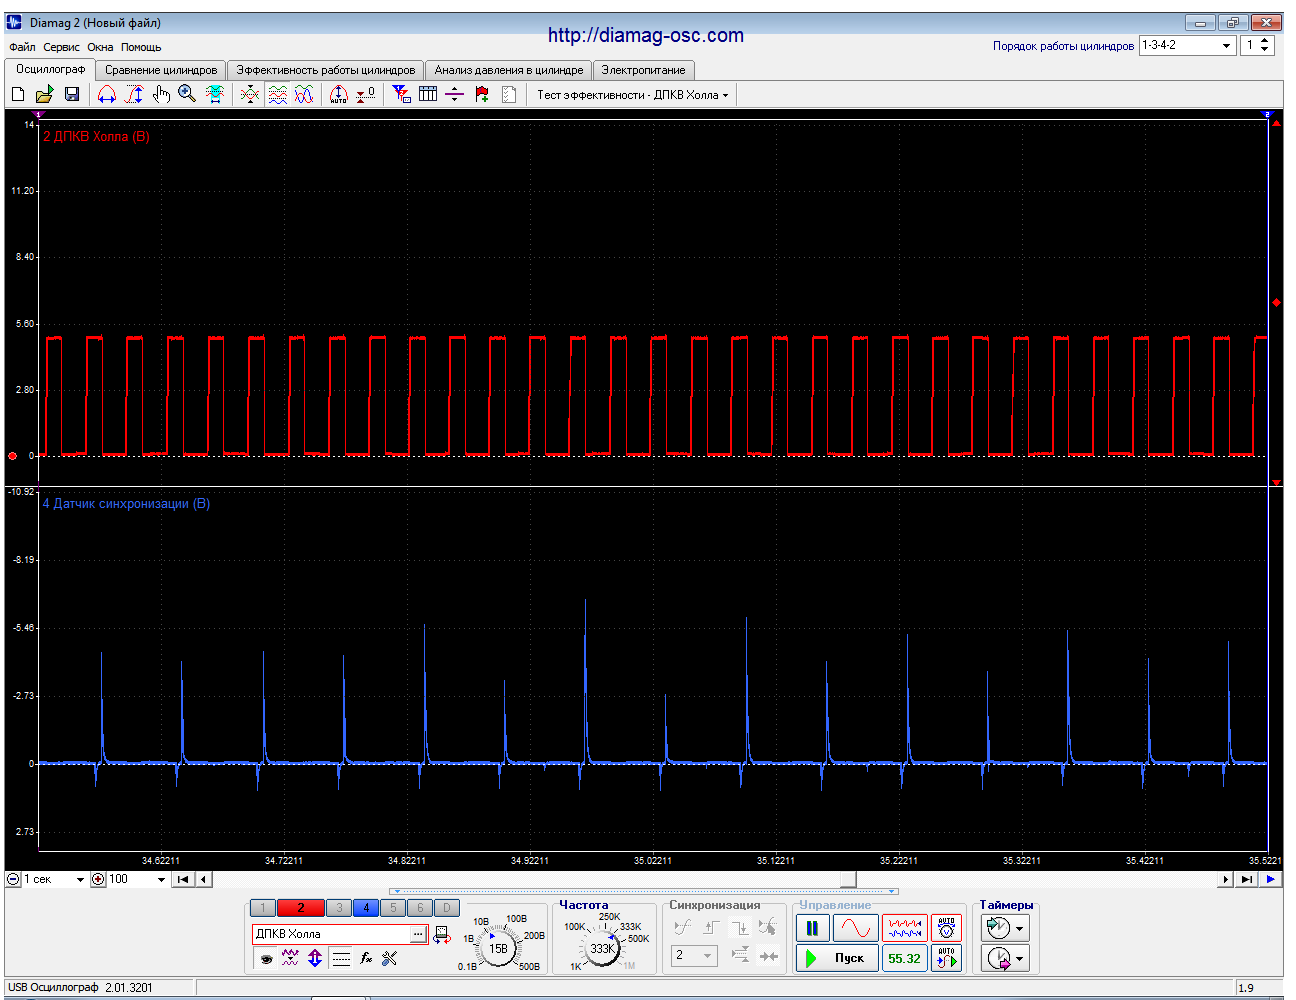Image resolution: width=1296 pixels, height=1000 pixels.
Task: Open the fx math function icon
Action: (366, 958)
